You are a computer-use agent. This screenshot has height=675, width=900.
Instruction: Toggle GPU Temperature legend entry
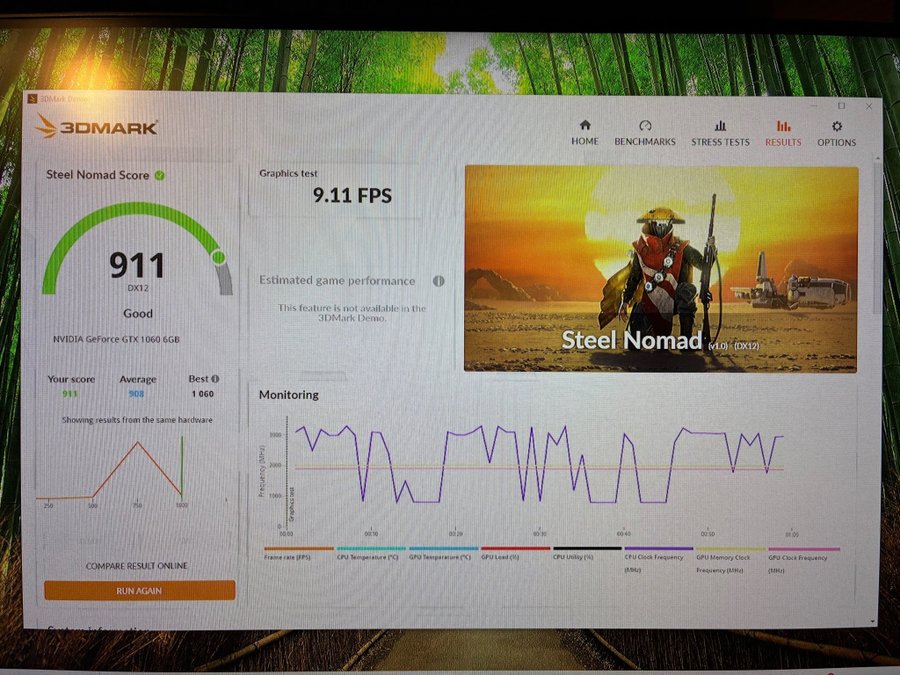(x=443, y=554)
